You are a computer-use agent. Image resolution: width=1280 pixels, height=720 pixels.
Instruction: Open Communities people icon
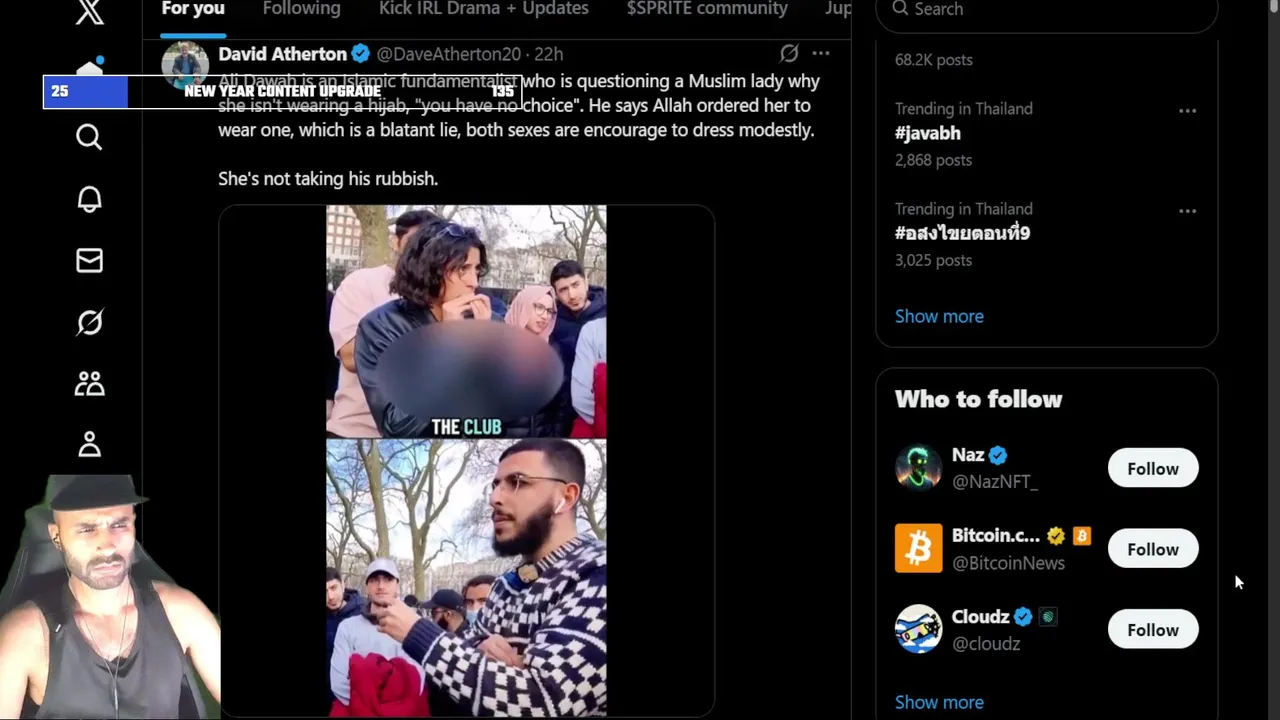pos(89,384)
